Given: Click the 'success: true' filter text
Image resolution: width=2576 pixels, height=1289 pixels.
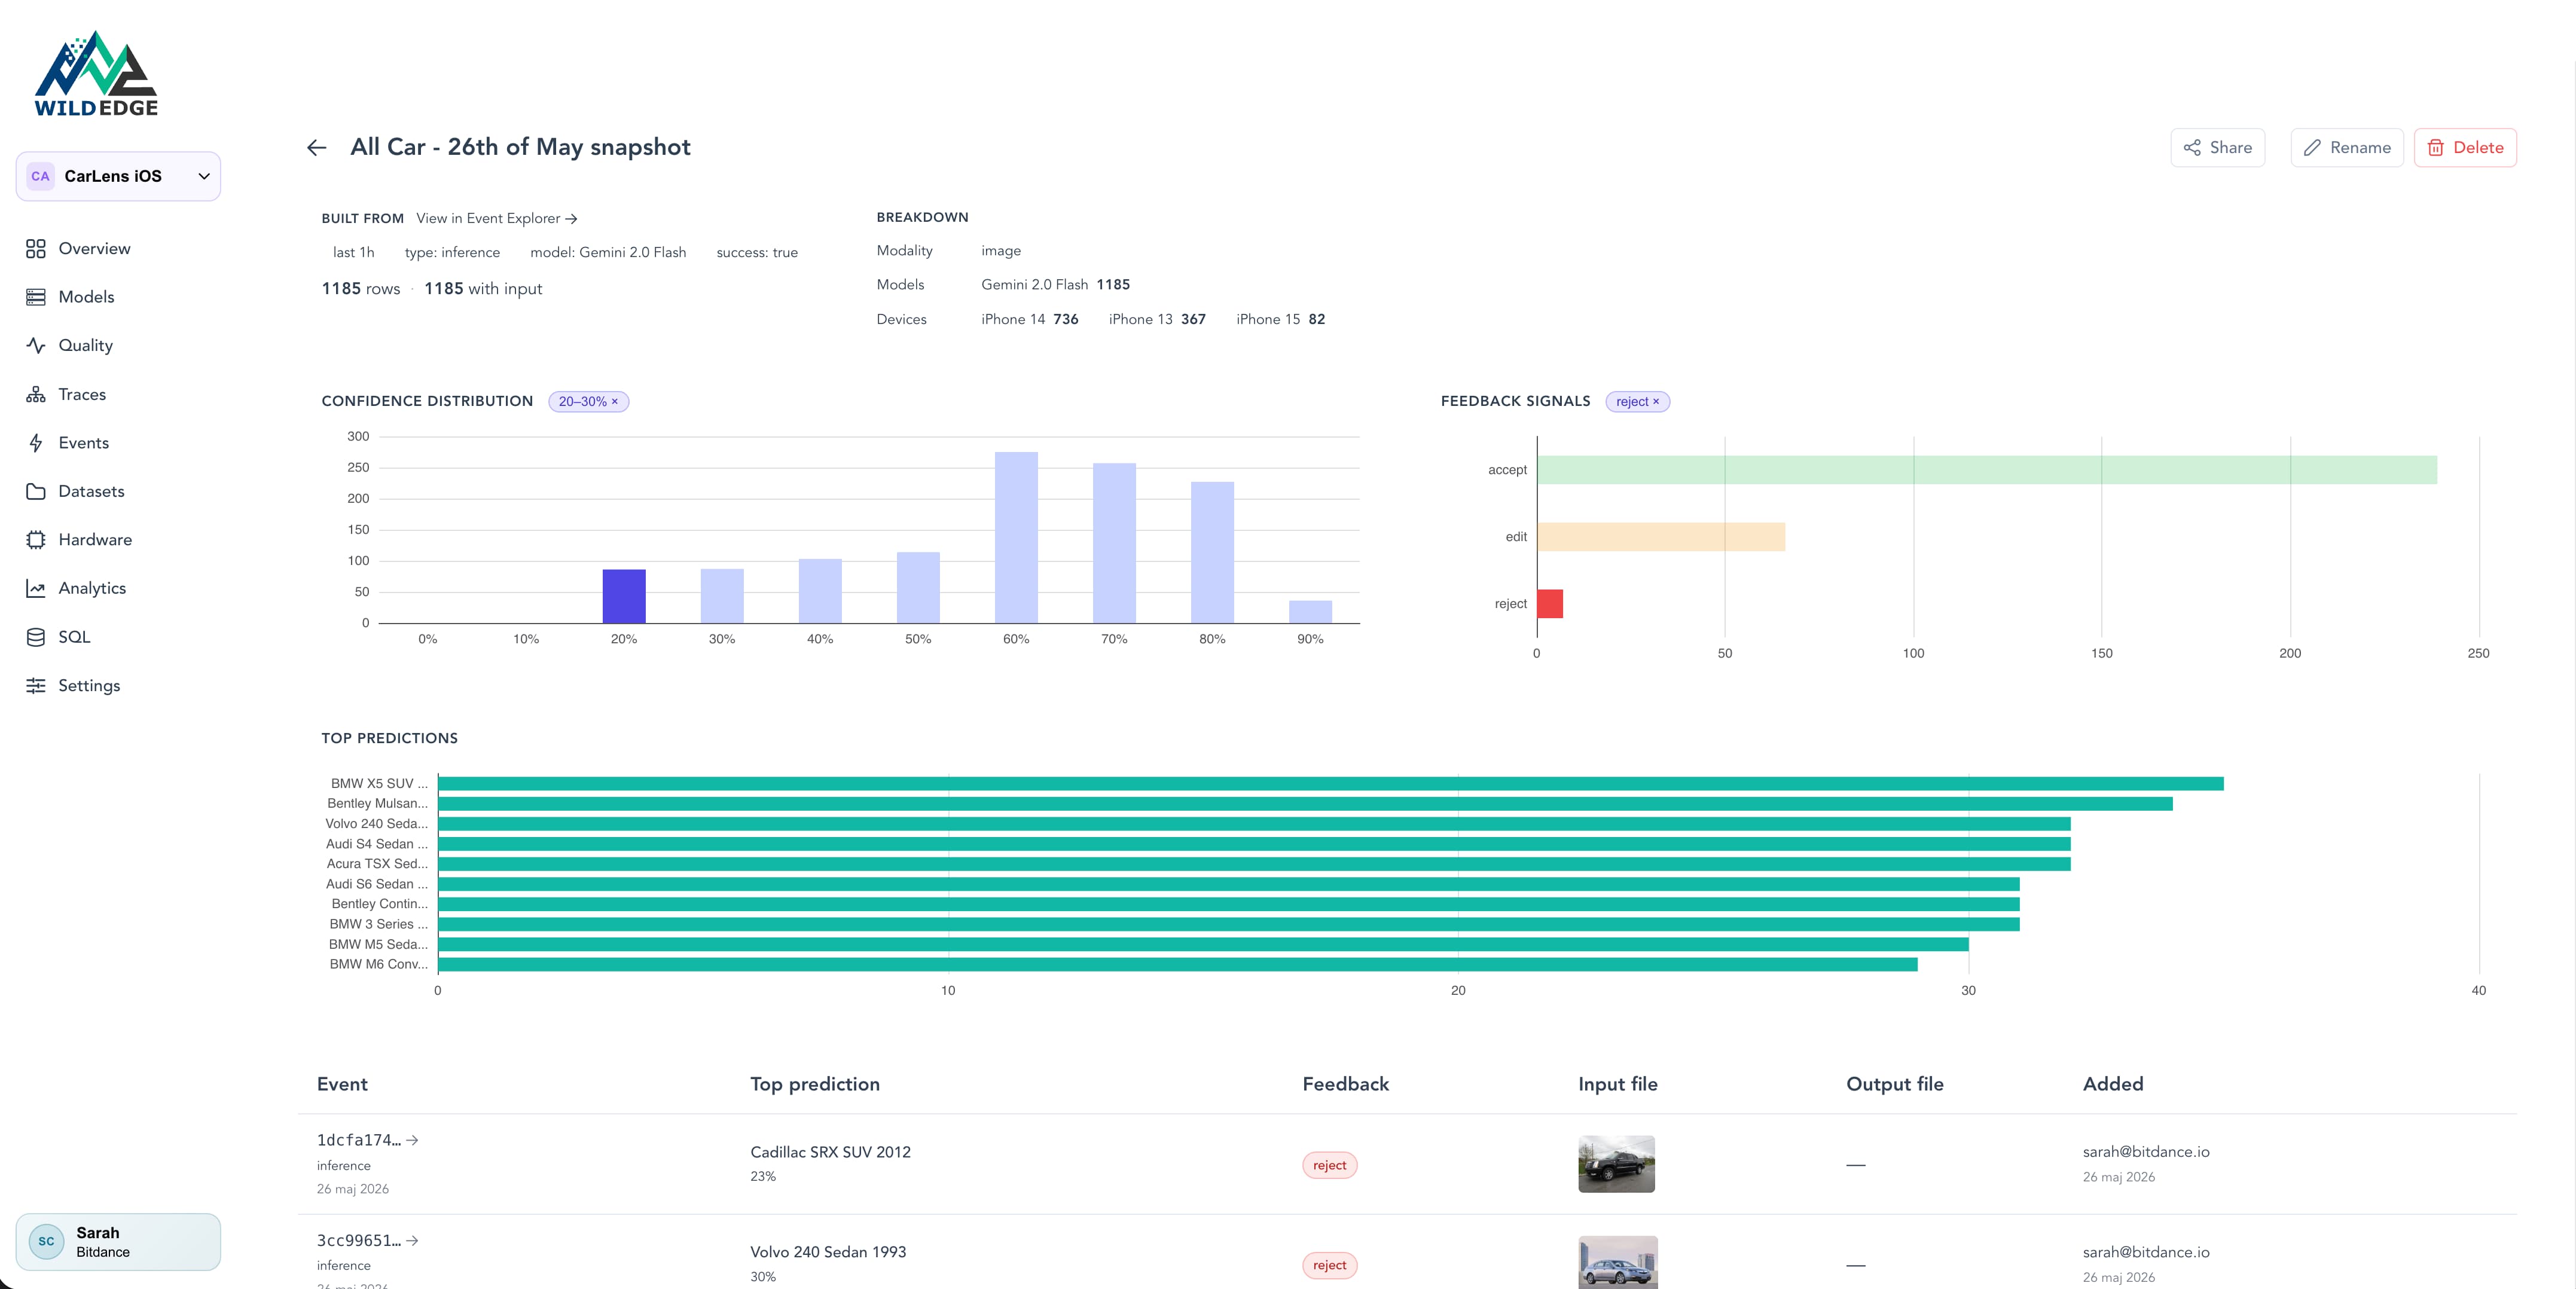Looking at the screenshot, I should point(757,253).
